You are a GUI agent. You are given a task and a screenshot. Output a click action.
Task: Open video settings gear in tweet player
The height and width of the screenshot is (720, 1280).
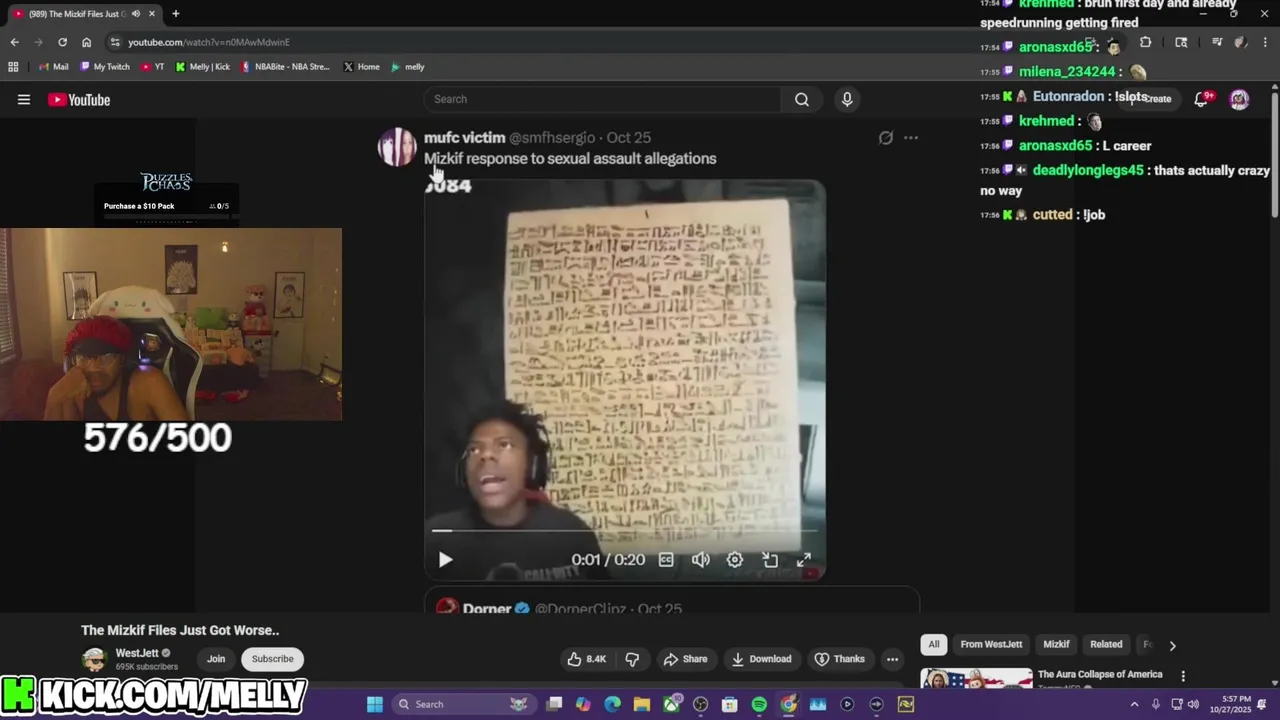coord(735,560)
